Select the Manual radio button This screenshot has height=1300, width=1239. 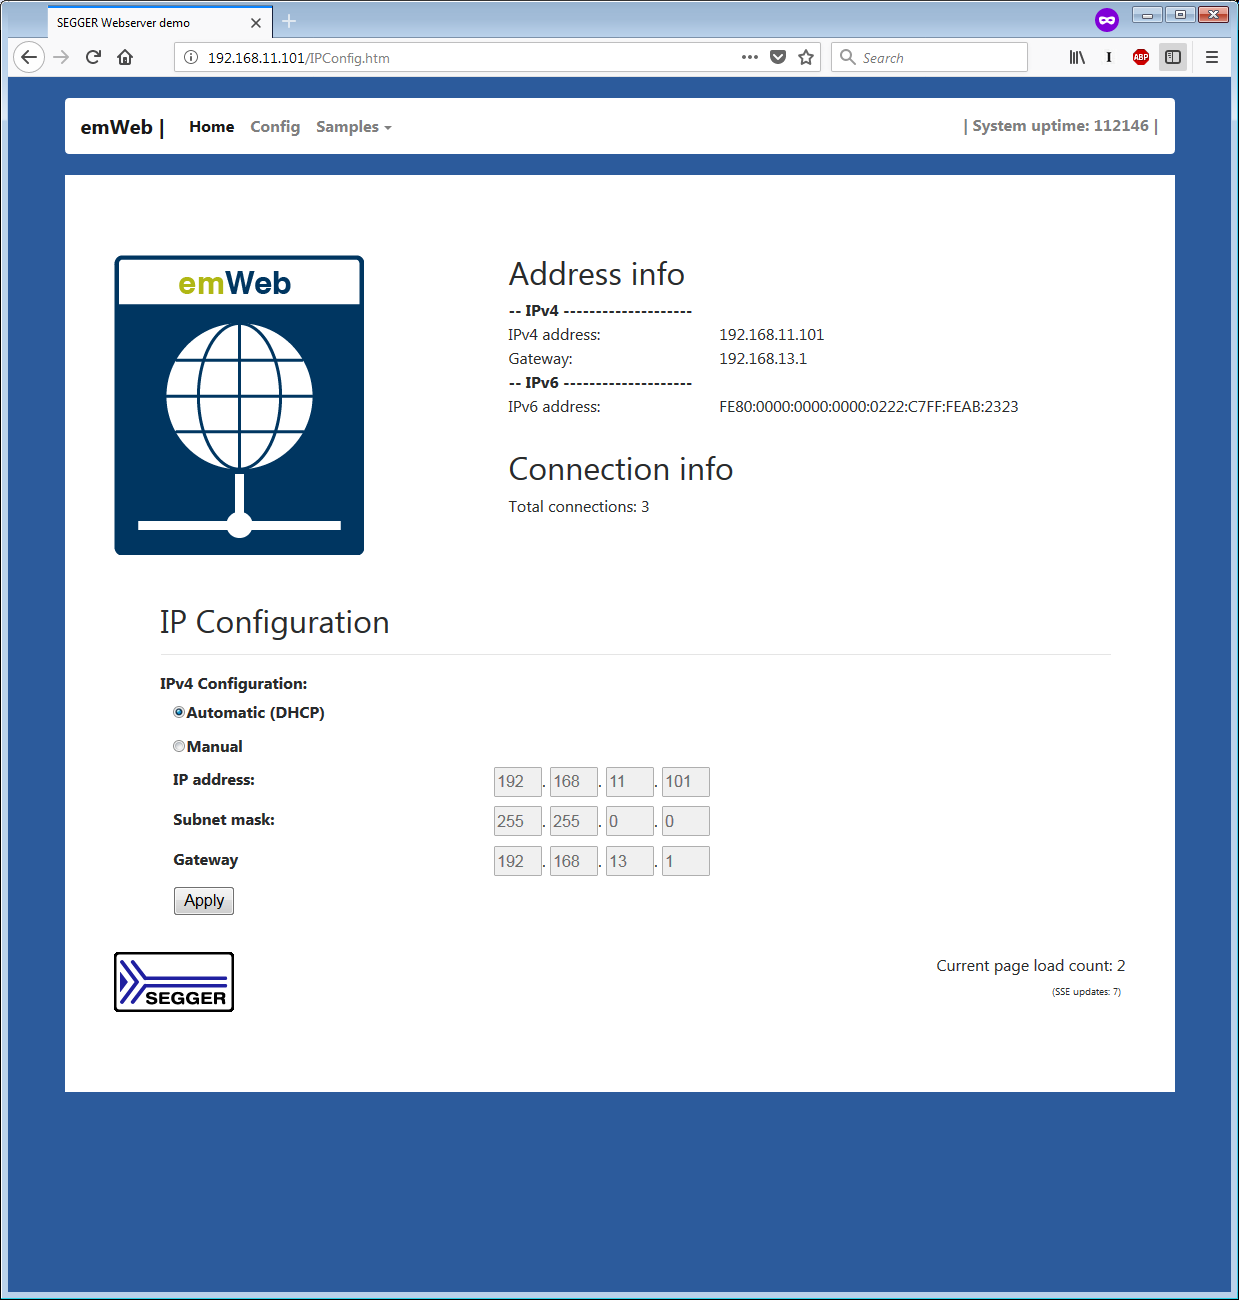[x=179, y=746]
